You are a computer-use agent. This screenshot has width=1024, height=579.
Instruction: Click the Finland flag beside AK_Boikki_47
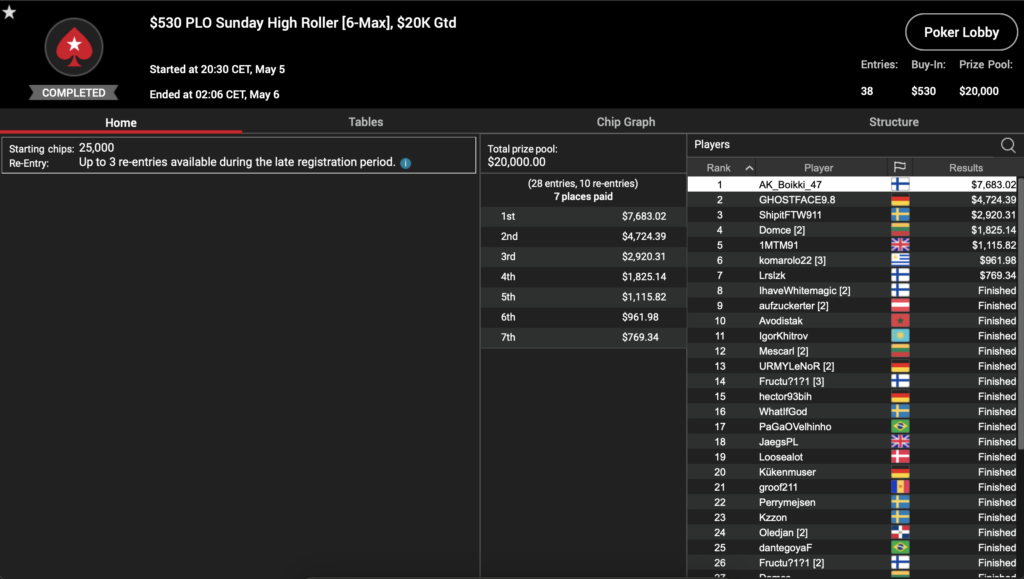coord(900,185)
